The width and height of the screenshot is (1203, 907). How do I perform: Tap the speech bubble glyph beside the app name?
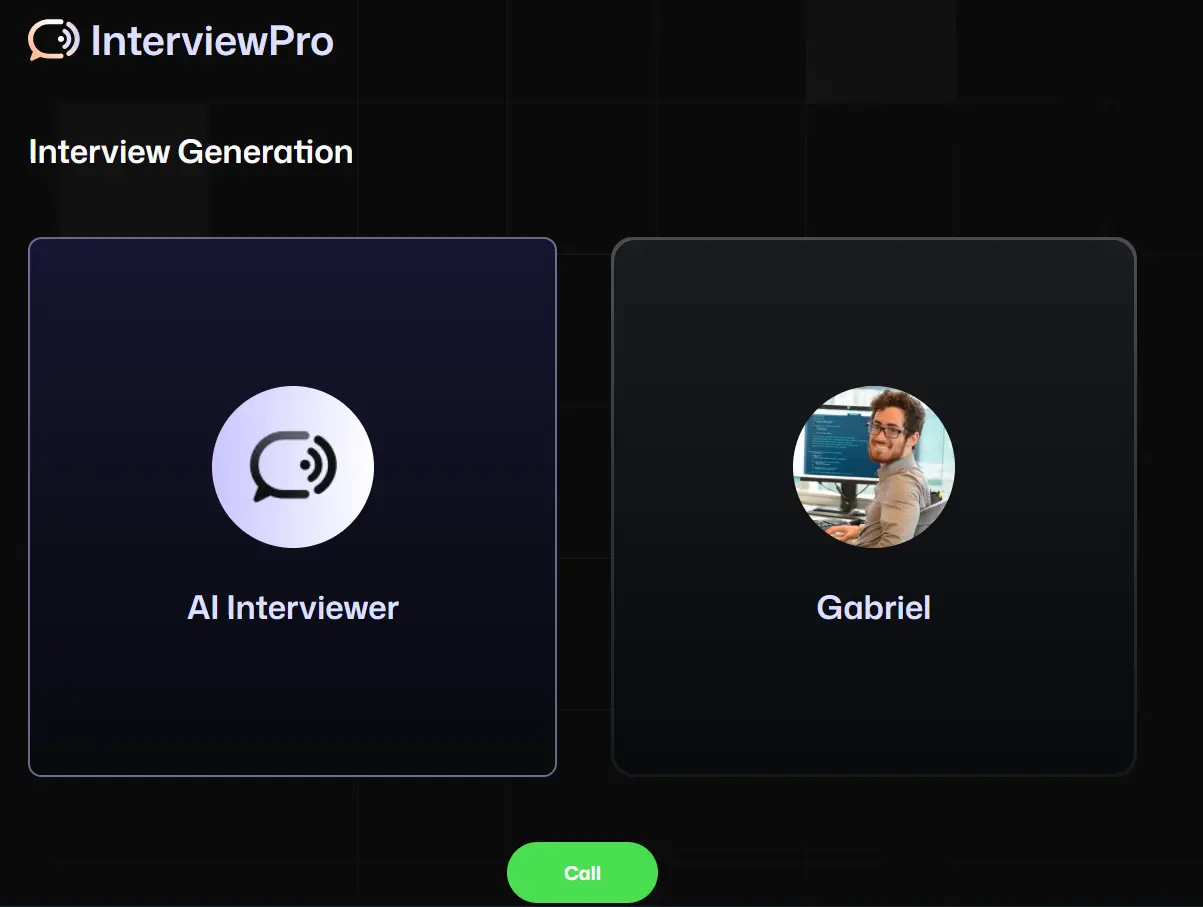click(x=52, y=40)
